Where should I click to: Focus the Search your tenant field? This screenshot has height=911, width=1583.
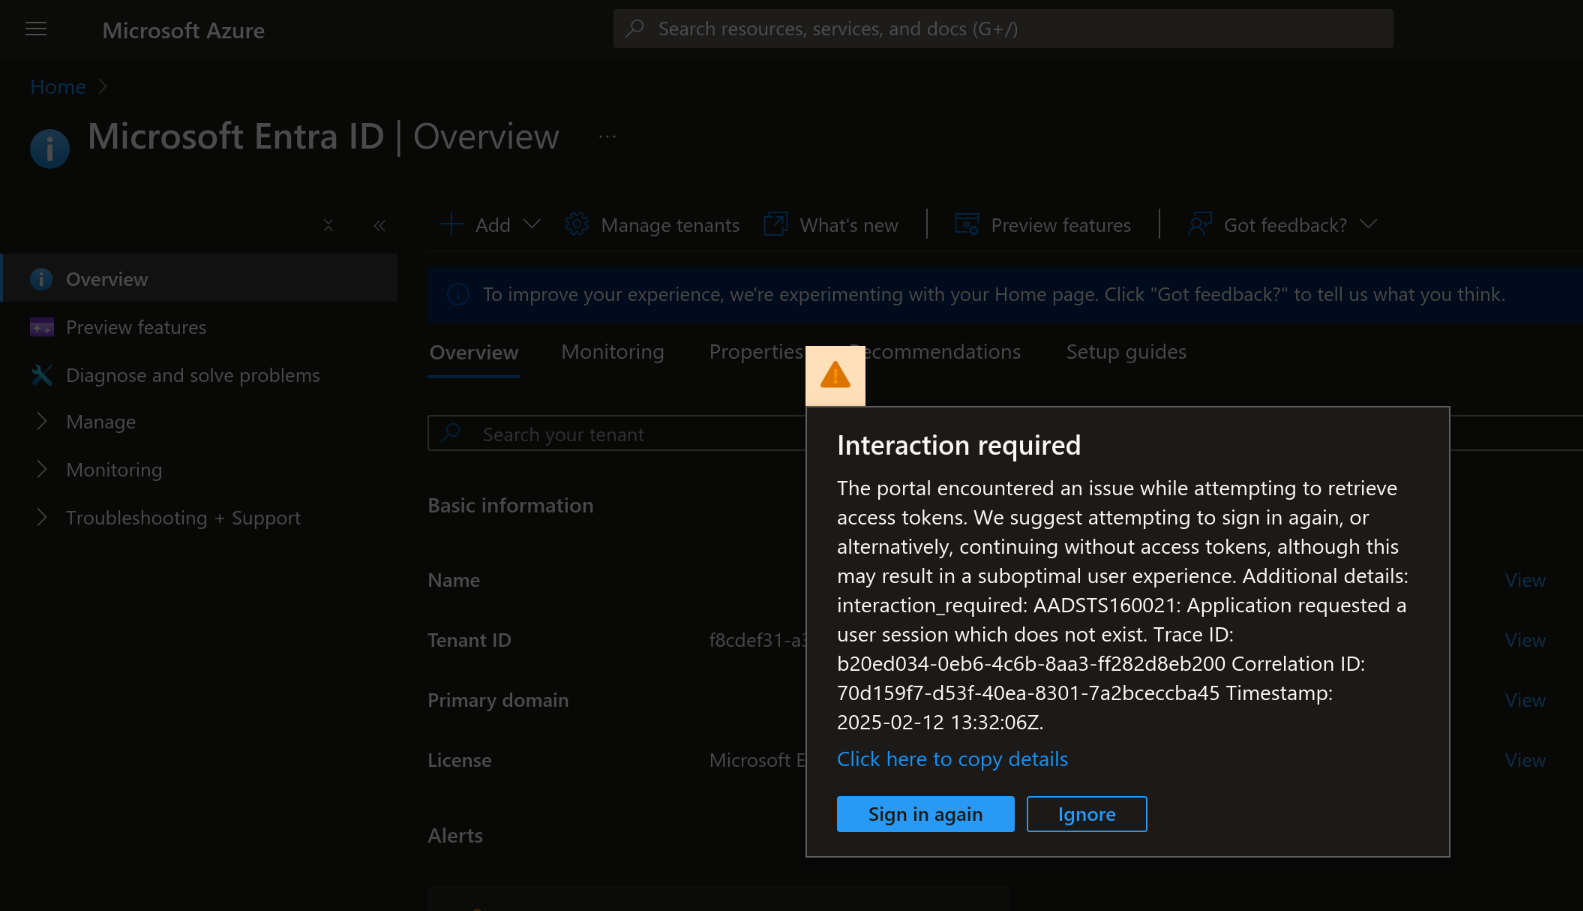pyautogui.click(x=618, y=434)
